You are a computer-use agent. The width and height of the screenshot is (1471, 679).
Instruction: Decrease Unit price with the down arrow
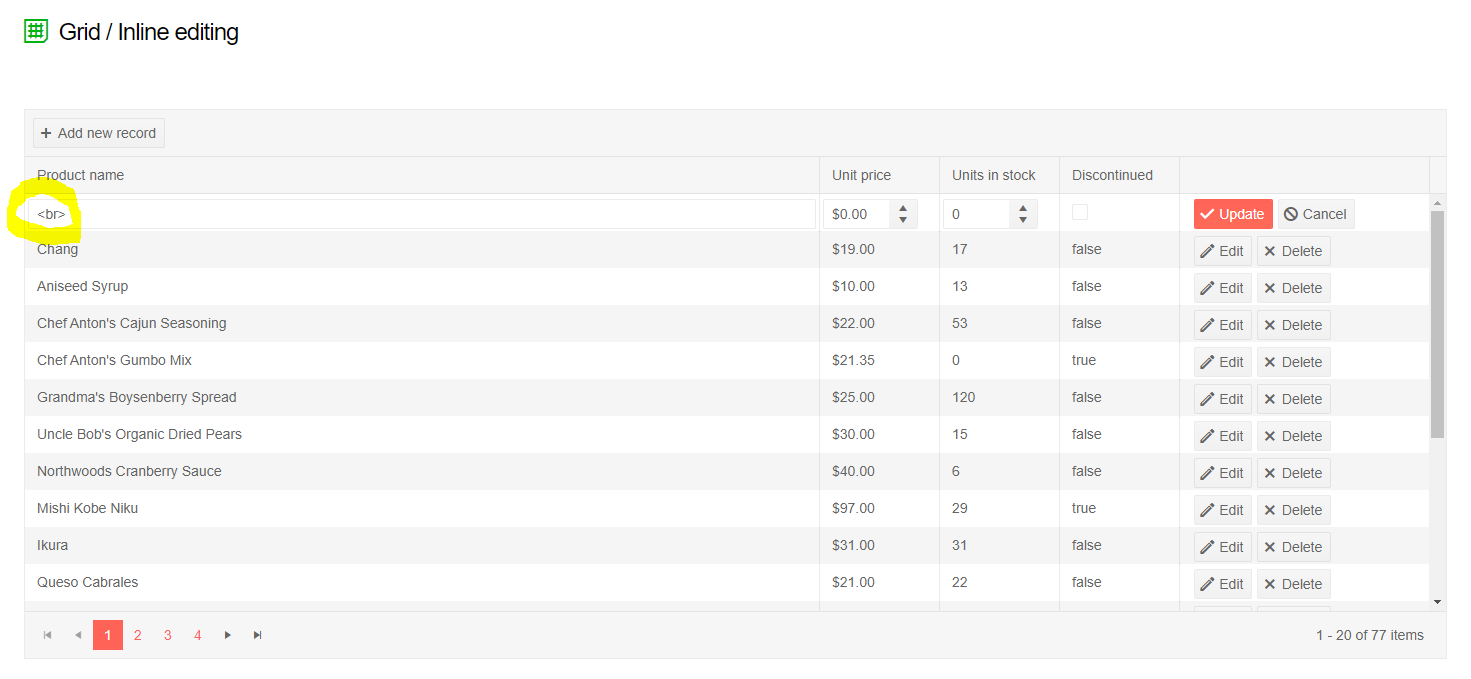pos(903,220)
